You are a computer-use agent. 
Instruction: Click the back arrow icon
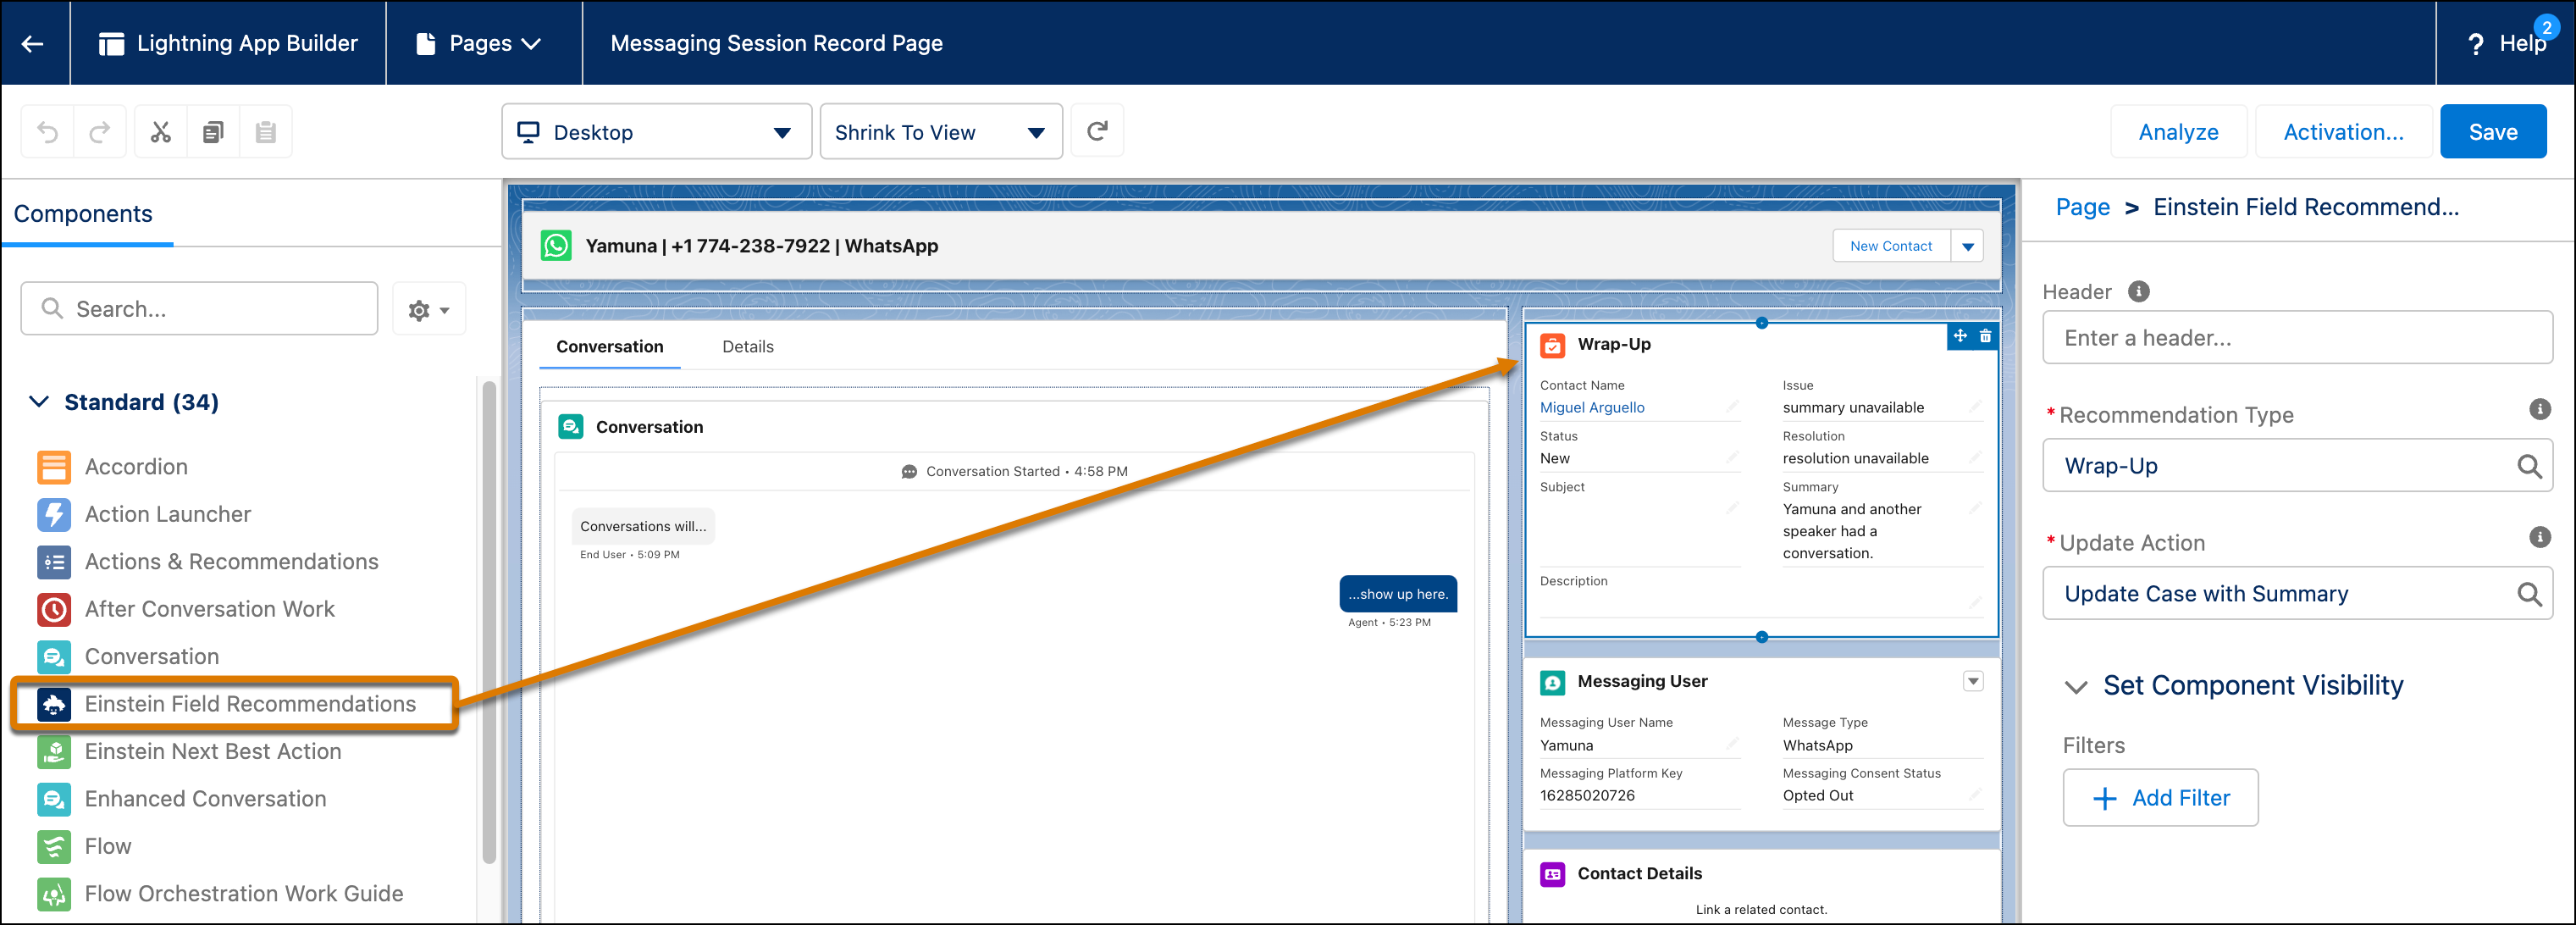tap(33, 43)
